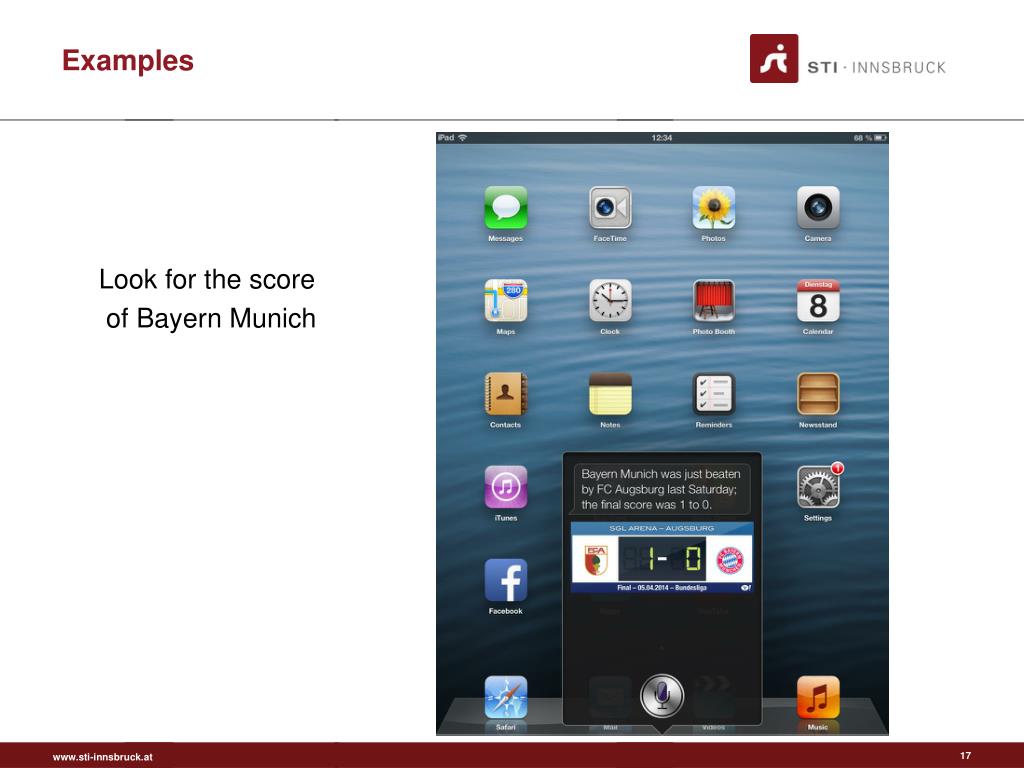Tap the Final 05.04.2014 Bundesliga line
The image size is (1024, 768).
[x=662, y=588]
